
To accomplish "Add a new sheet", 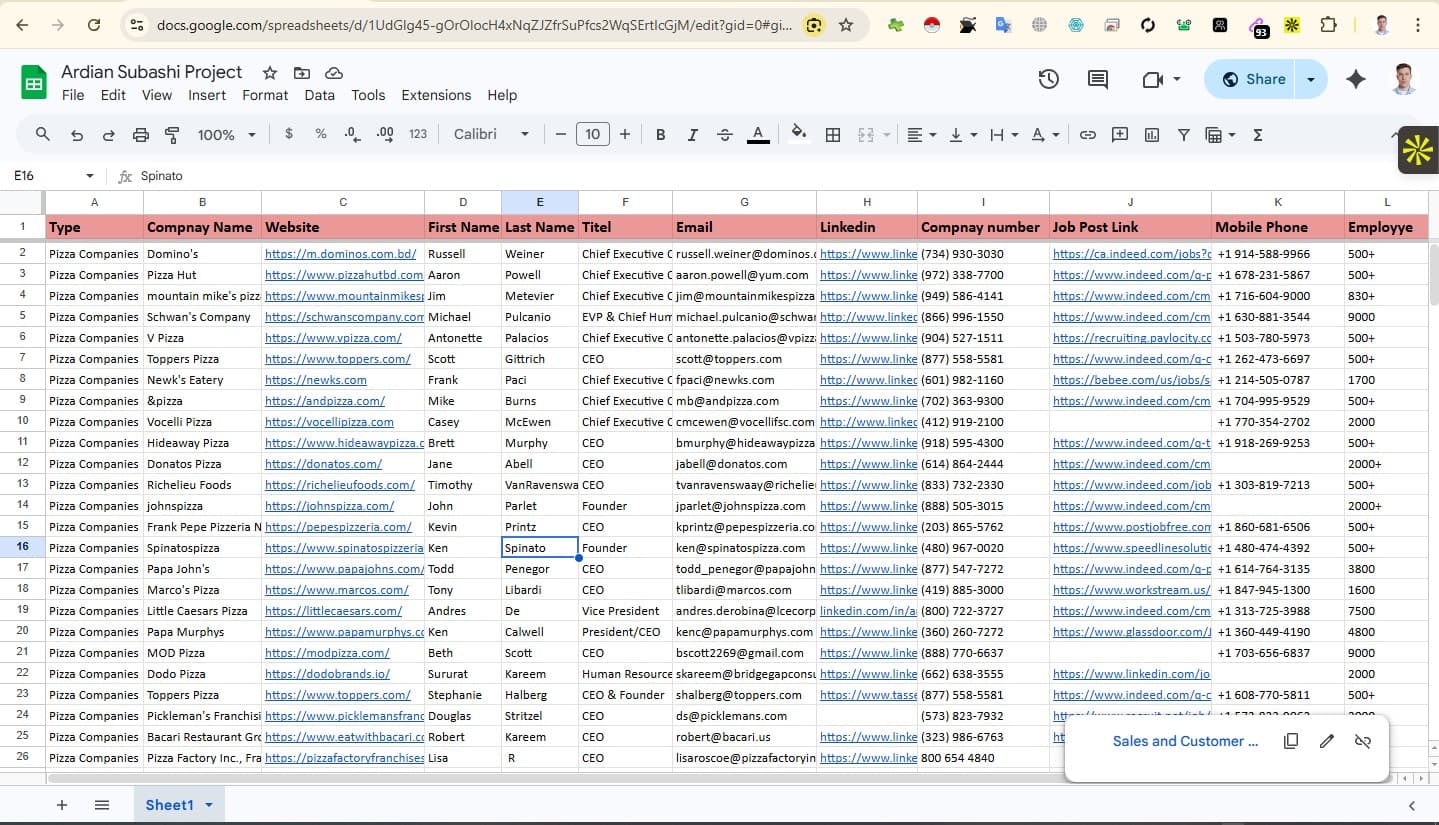I will coord(62,805).
